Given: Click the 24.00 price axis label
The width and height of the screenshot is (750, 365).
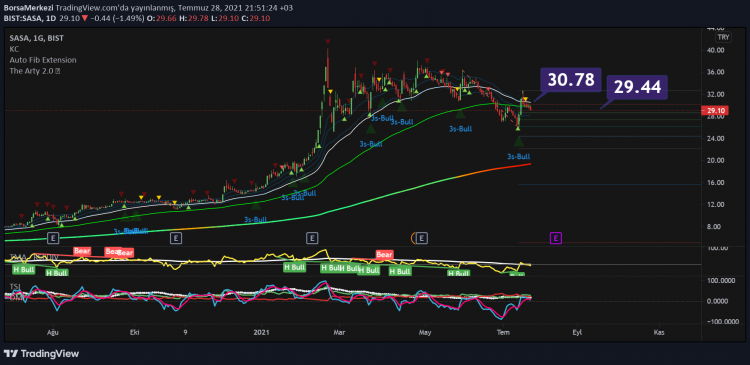Looking at the screenshot, I should click(715, 138).
